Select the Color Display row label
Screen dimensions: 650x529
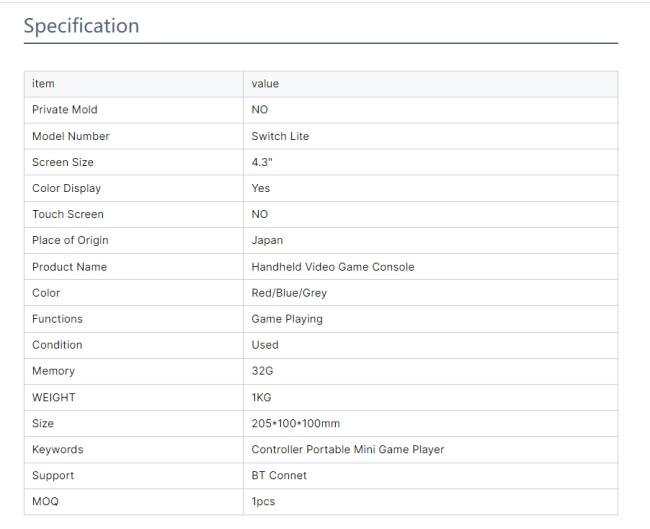66,188
